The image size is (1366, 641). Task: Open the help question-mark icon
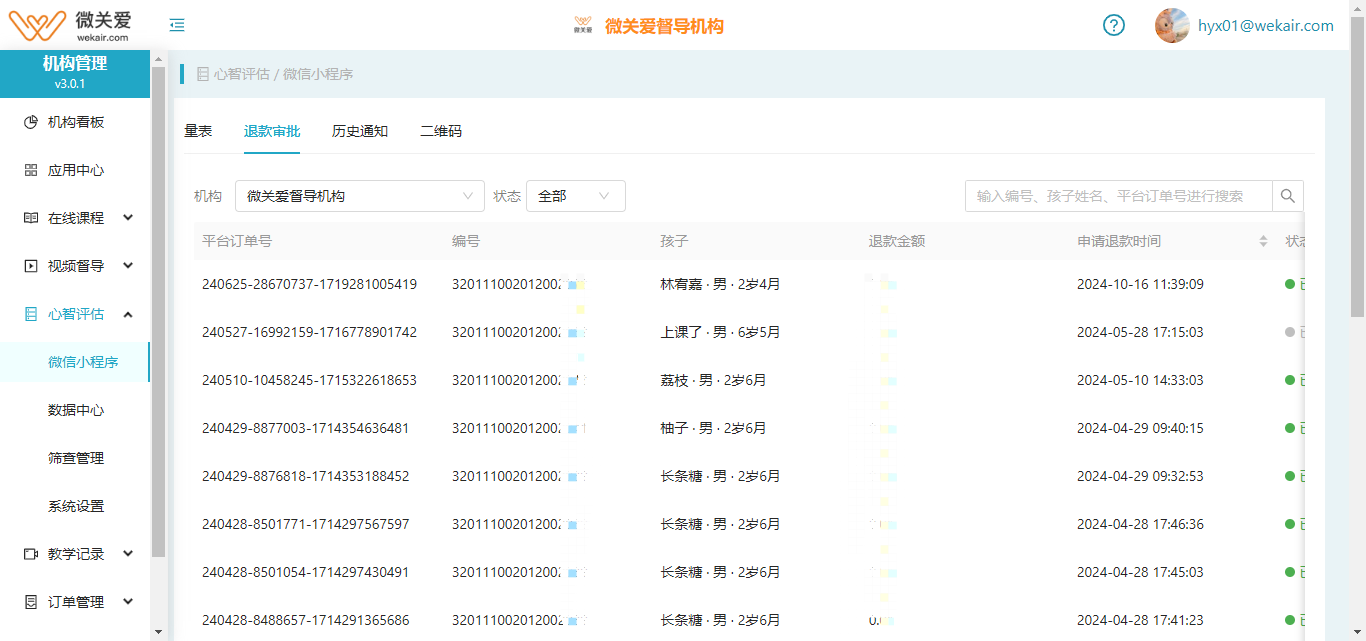[x=1113, y=25]
